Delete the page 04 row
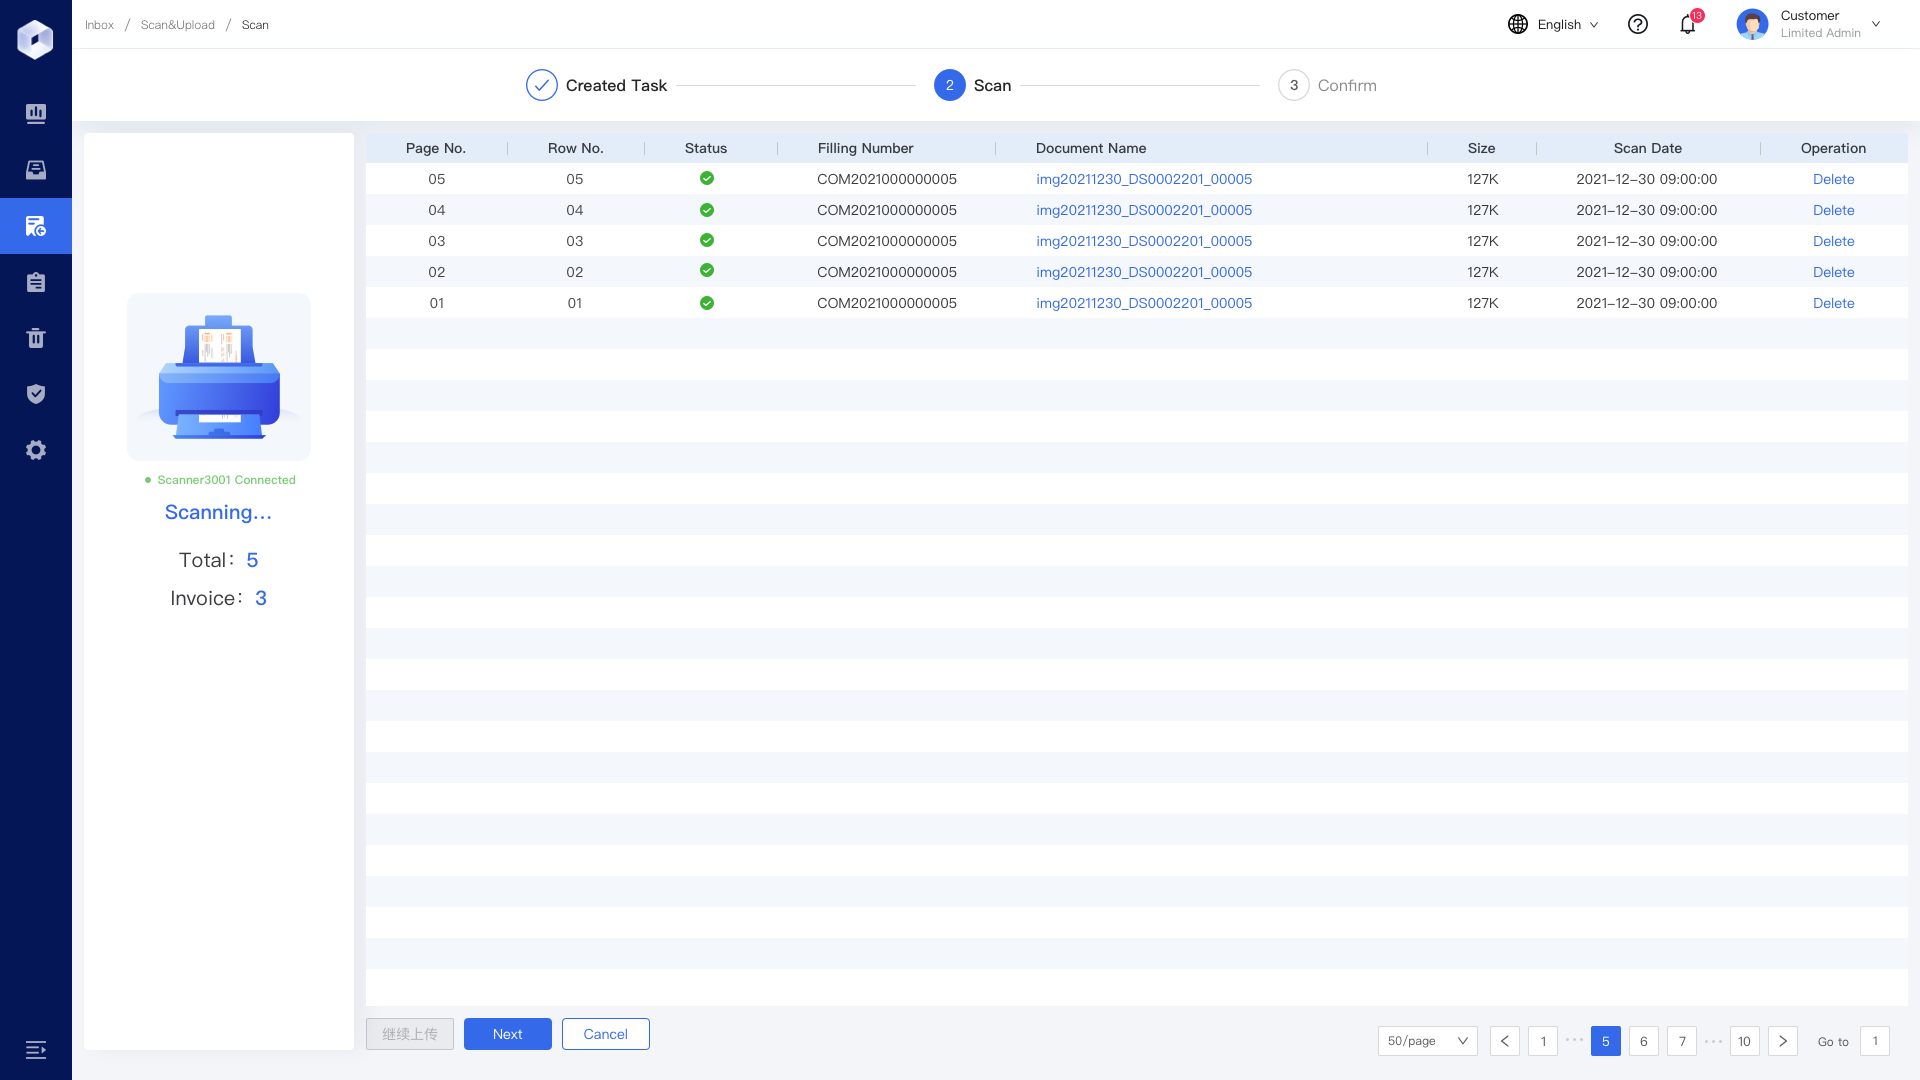This screenshot has height=1080, width=1920. 1834,210
